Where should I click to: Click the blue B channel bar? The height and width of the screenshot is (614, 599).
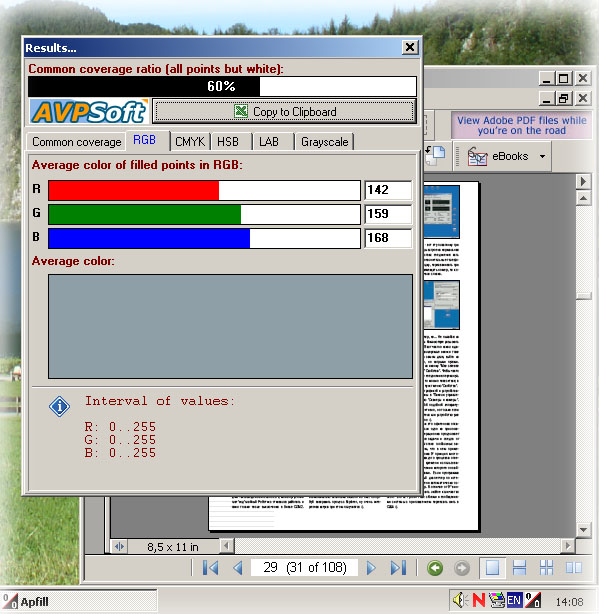click(204, 238)
